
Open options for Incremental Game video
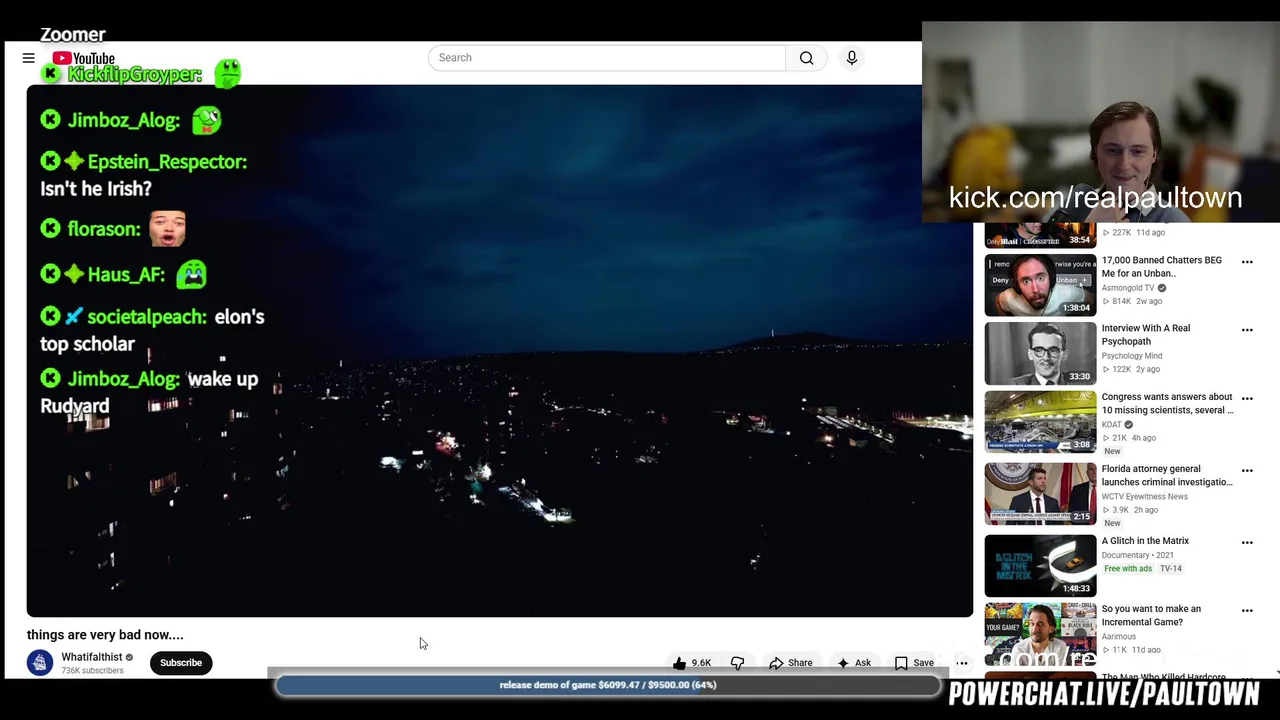(1247, 611)
